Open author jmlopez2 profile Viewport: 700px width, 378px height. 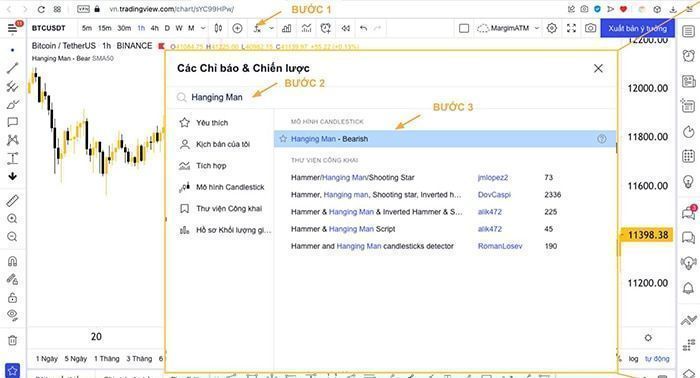493,178
